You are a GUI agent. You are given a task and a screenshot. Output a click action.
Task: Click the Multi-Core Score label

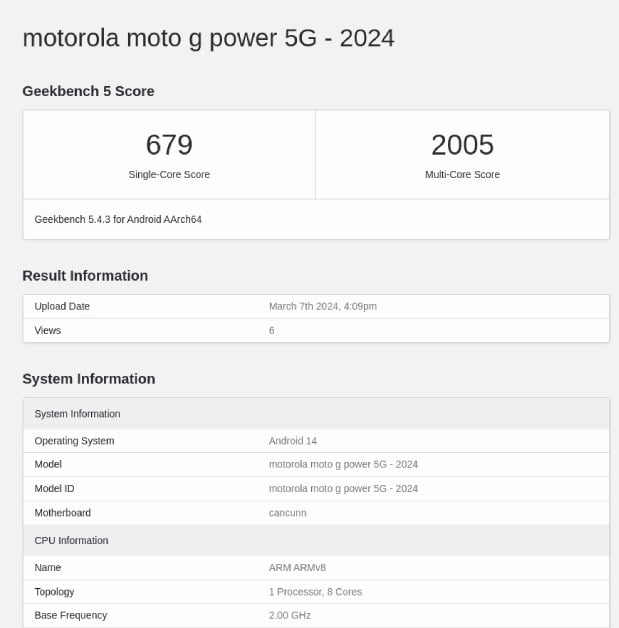(x=462, y=174)
